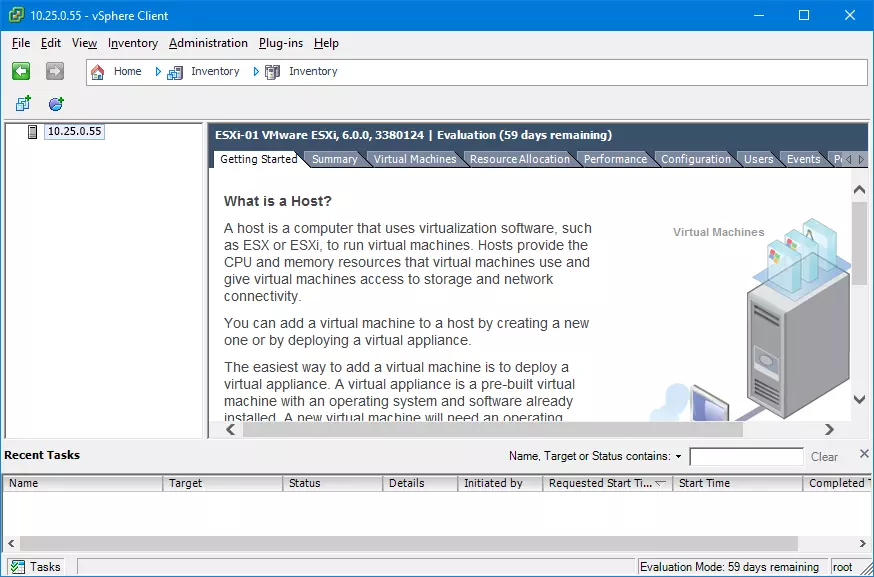Open the Plug-ins menu

coord(281,43)
